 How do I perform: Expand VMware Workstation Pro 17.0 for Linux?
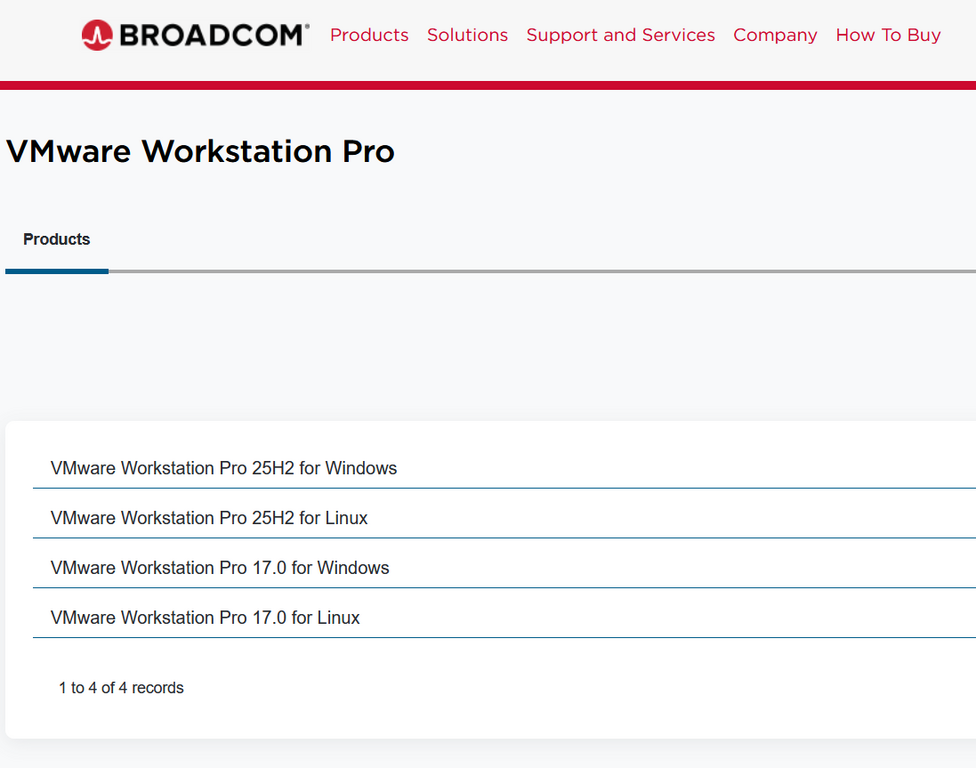[205, 618]
